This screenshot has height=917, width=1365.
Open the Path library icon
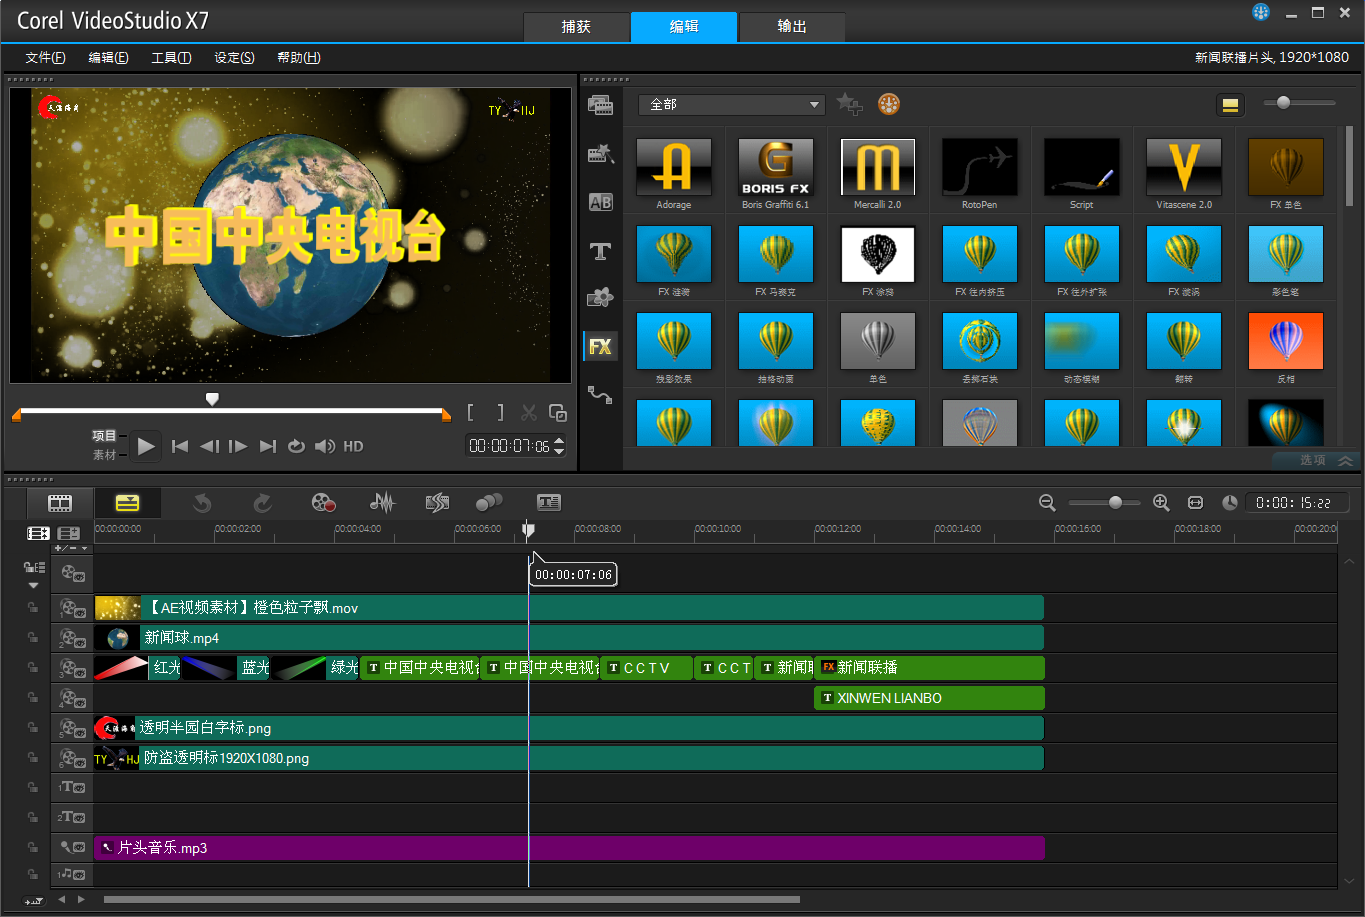[600, 395]
